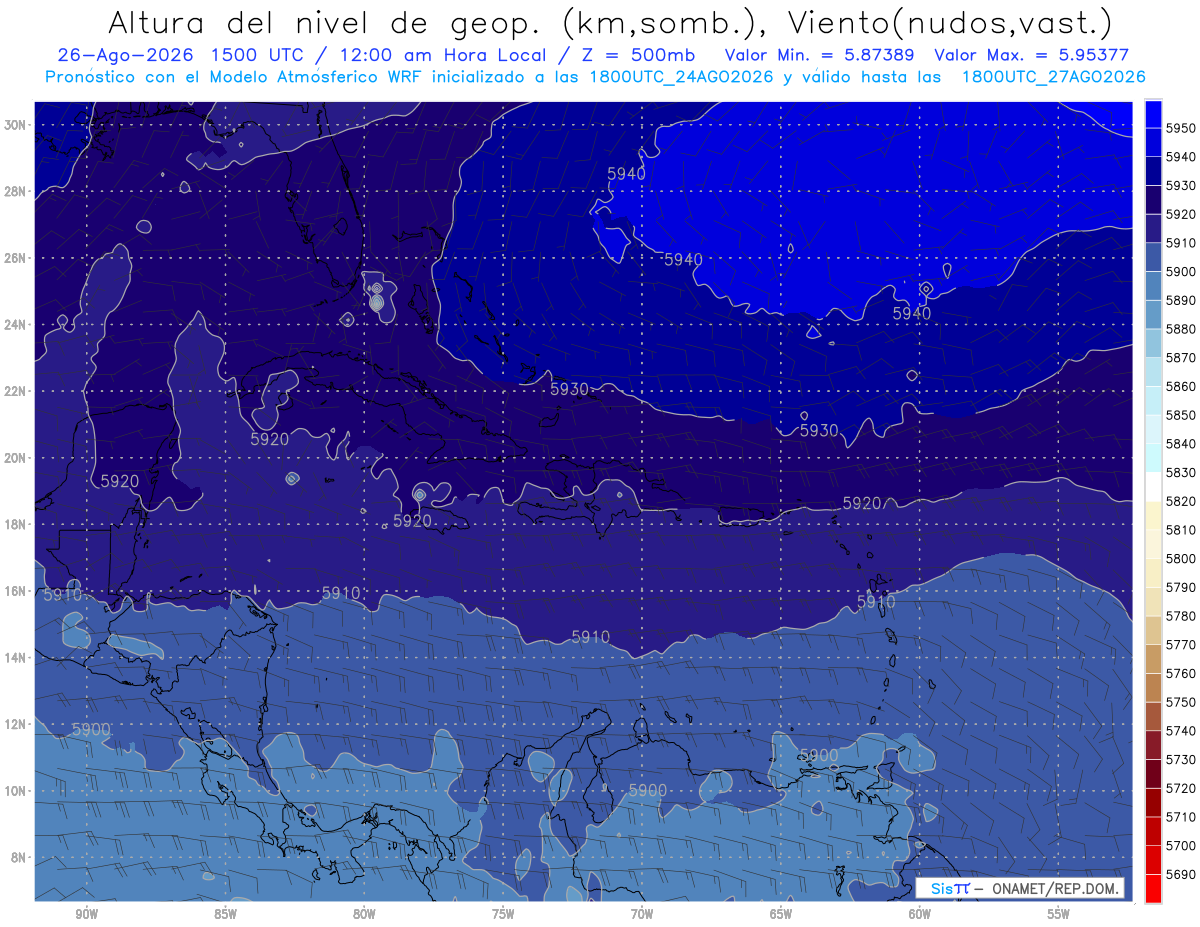Click the 65W longitude axis label

[781, 914]
